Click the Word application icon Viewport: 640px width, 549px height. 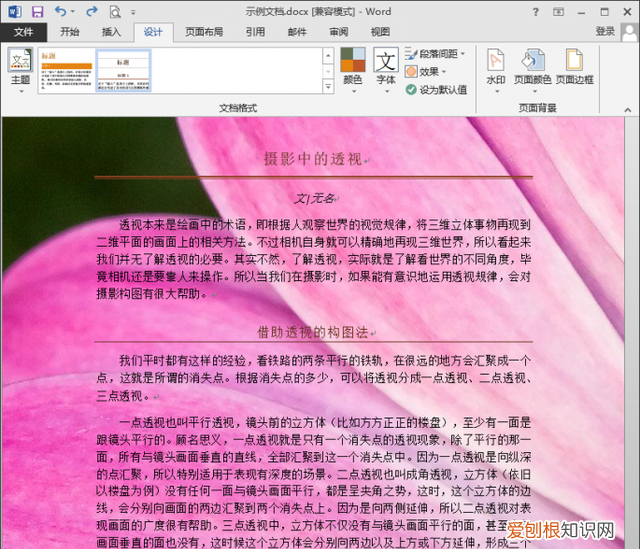(15, 11)
